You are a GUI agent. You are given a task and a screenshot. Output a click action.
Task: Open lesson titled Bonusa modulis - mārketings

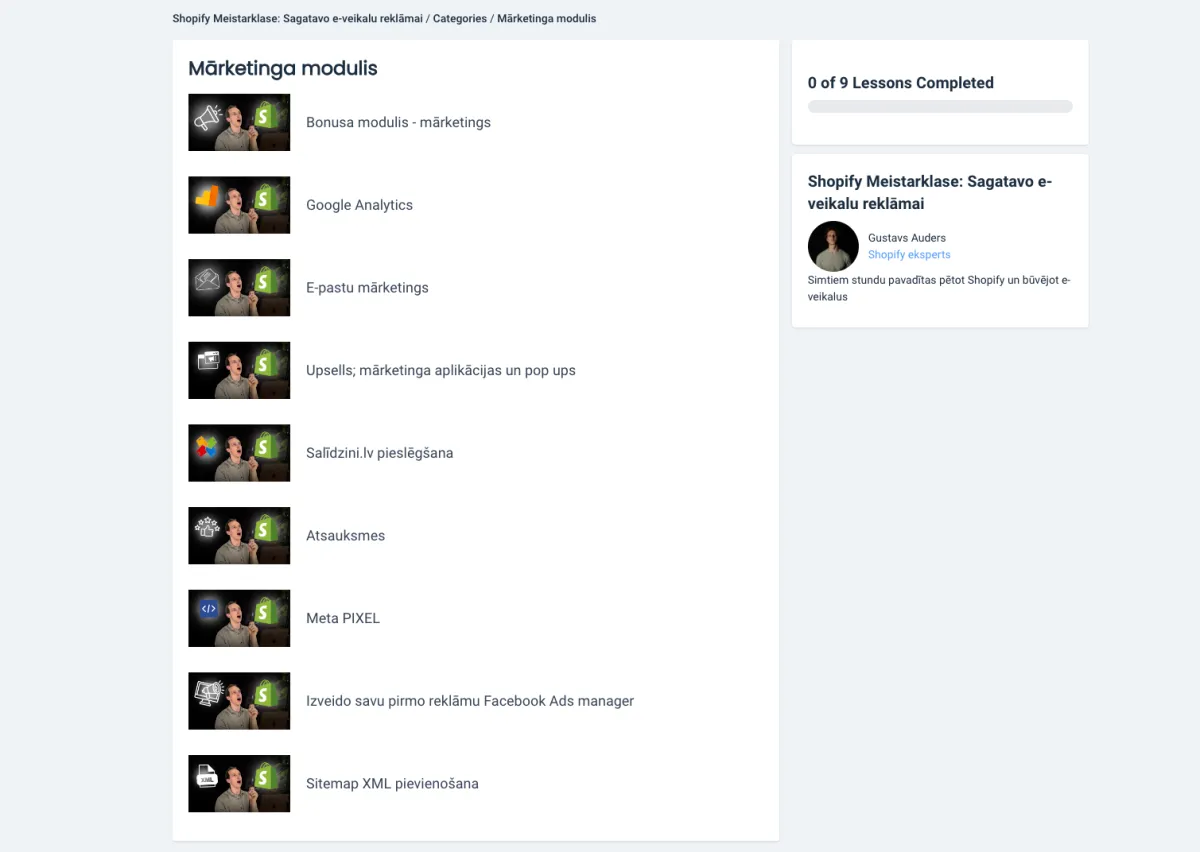pyautogui.click(x=398, y=122)
